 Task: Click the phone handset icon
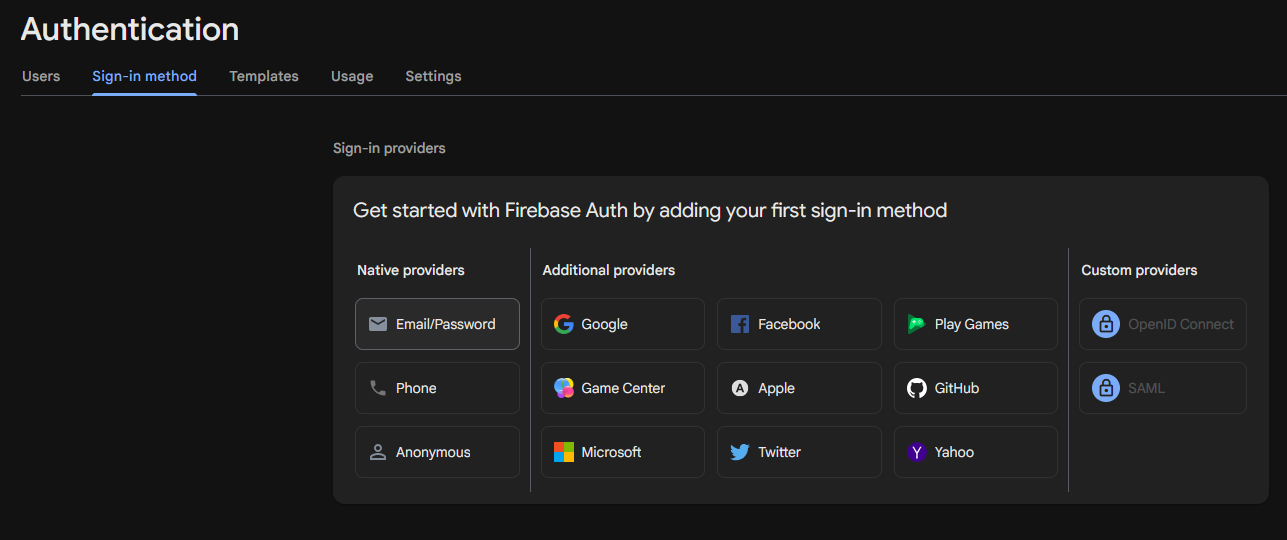378,388
